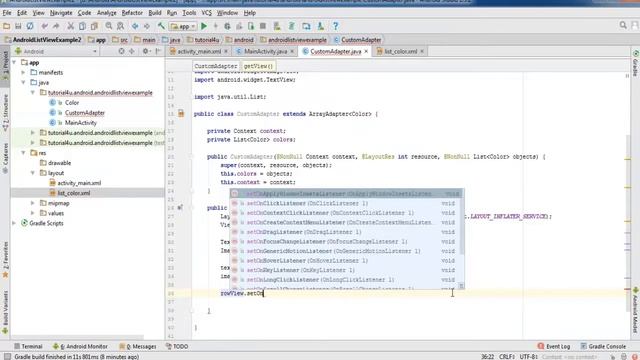Open the project panel settings gear
Viewport: 640px width, 360px height.
click(x=146, y=51)
